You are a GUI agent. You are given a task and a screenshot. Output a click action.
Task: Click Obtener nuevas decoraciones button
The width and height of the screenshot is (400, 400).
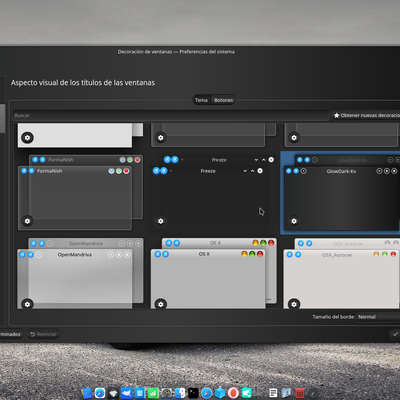366,115
